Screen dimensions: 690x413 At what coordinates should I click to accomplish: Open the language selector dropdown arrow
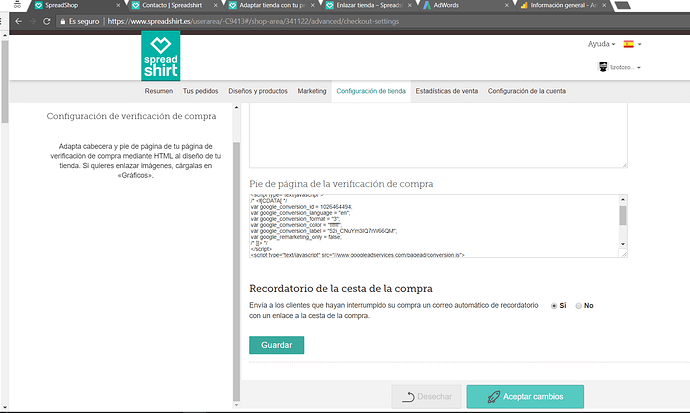click(x=639, y=44)
